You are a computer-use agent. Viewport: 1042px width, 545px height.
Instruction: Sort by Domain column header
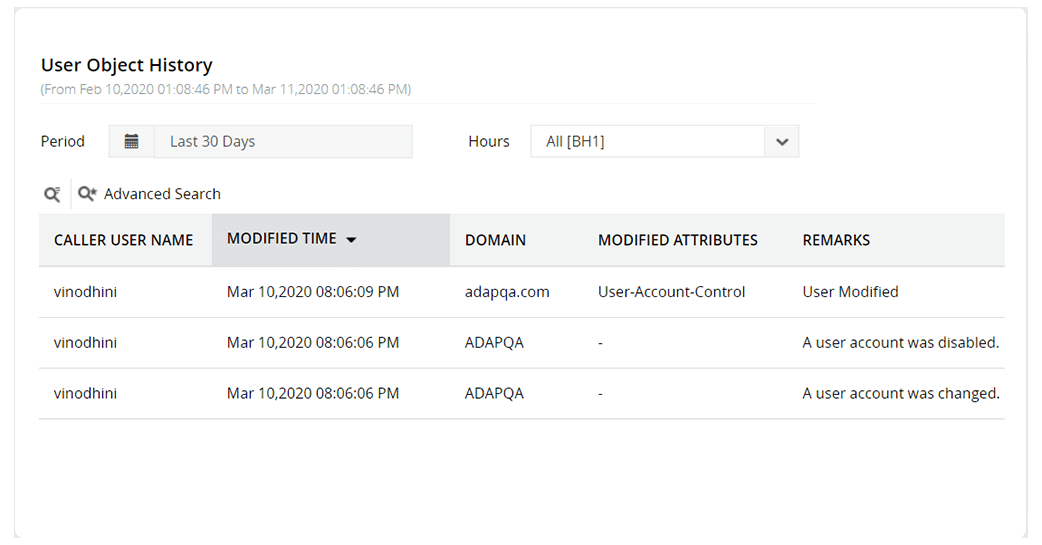coord(495,240)
